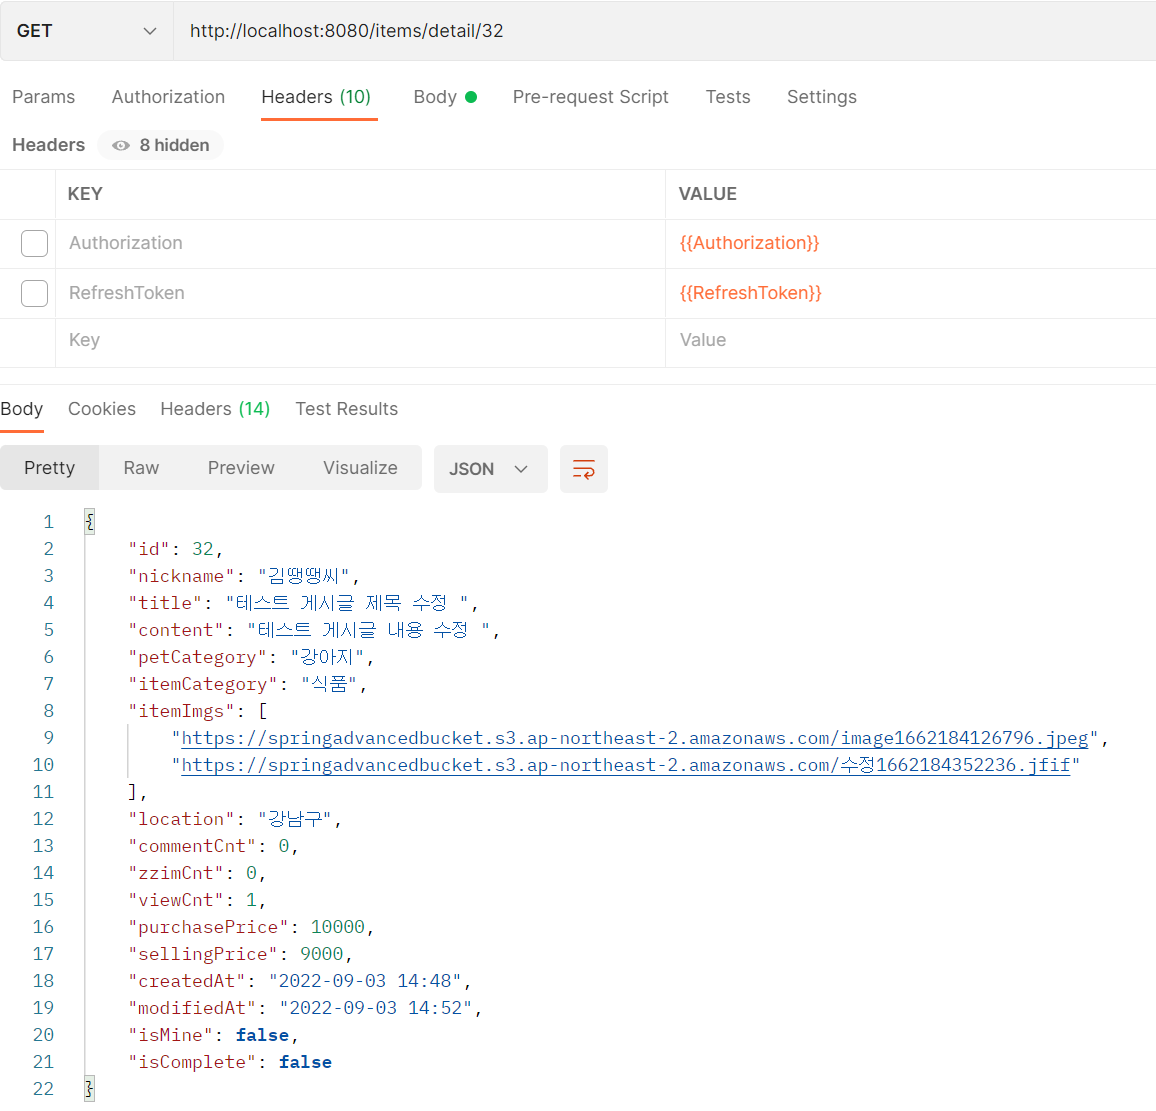This screenshot has height=1111, width=1156.
Task: Click the sellingPrice value 9000
Action: click(x=321, y=954)
